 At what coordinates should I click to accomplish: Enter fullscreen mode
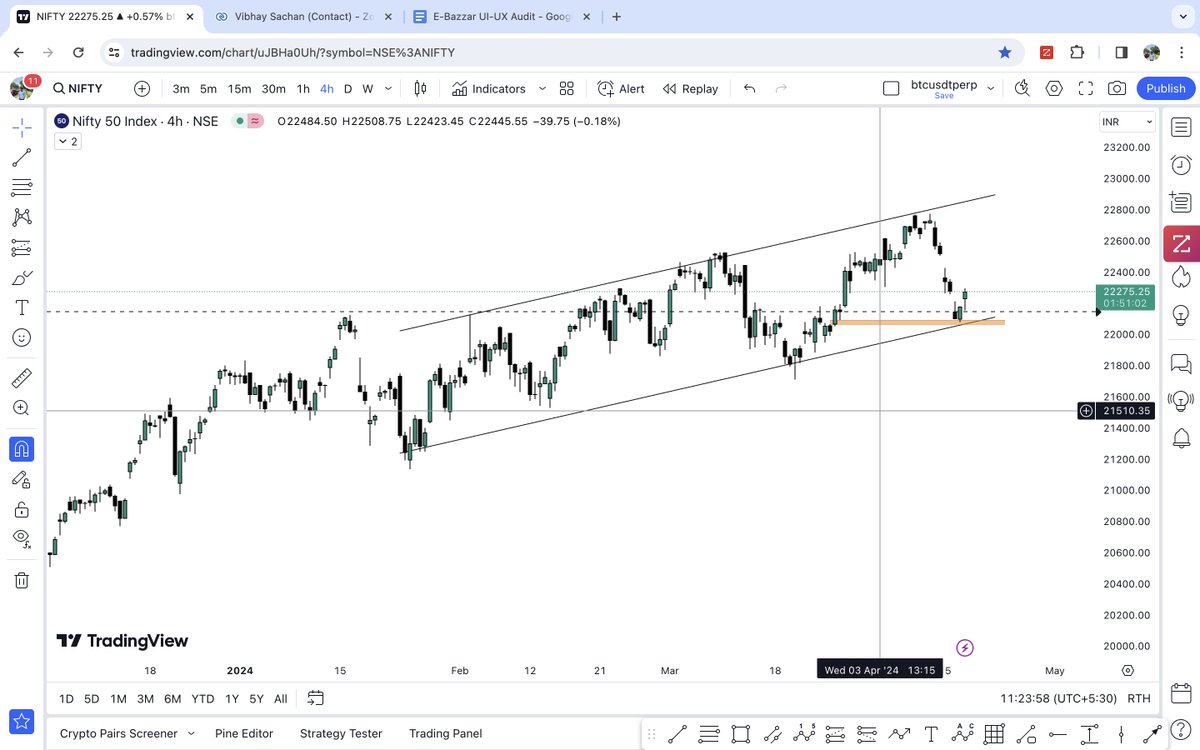coord(1086,88)
